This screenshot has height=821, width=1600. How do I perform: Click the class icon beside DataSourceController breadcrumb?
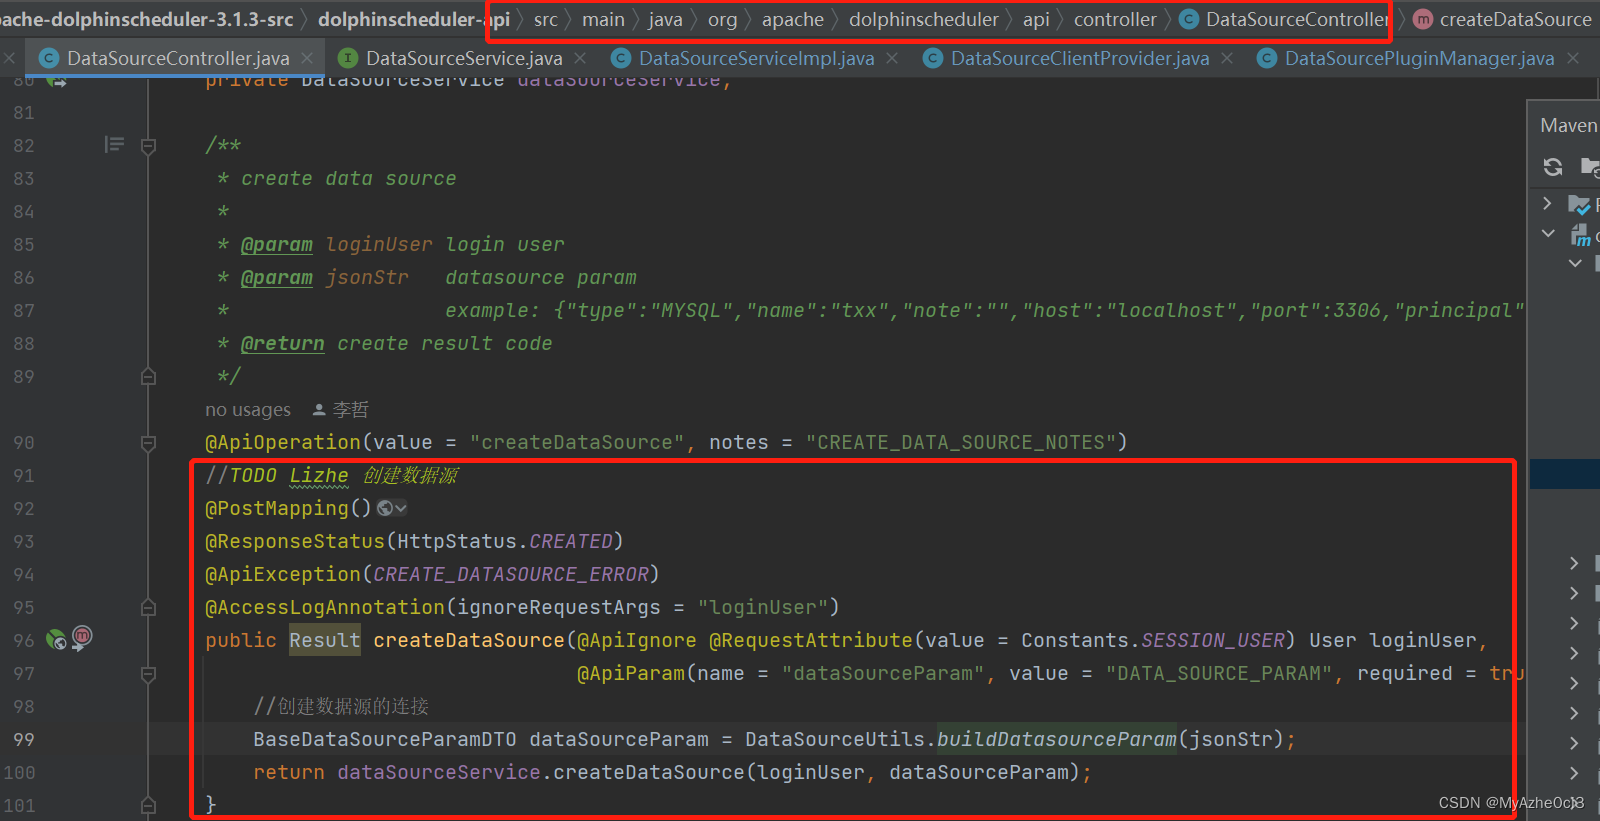pos(1188,19)
